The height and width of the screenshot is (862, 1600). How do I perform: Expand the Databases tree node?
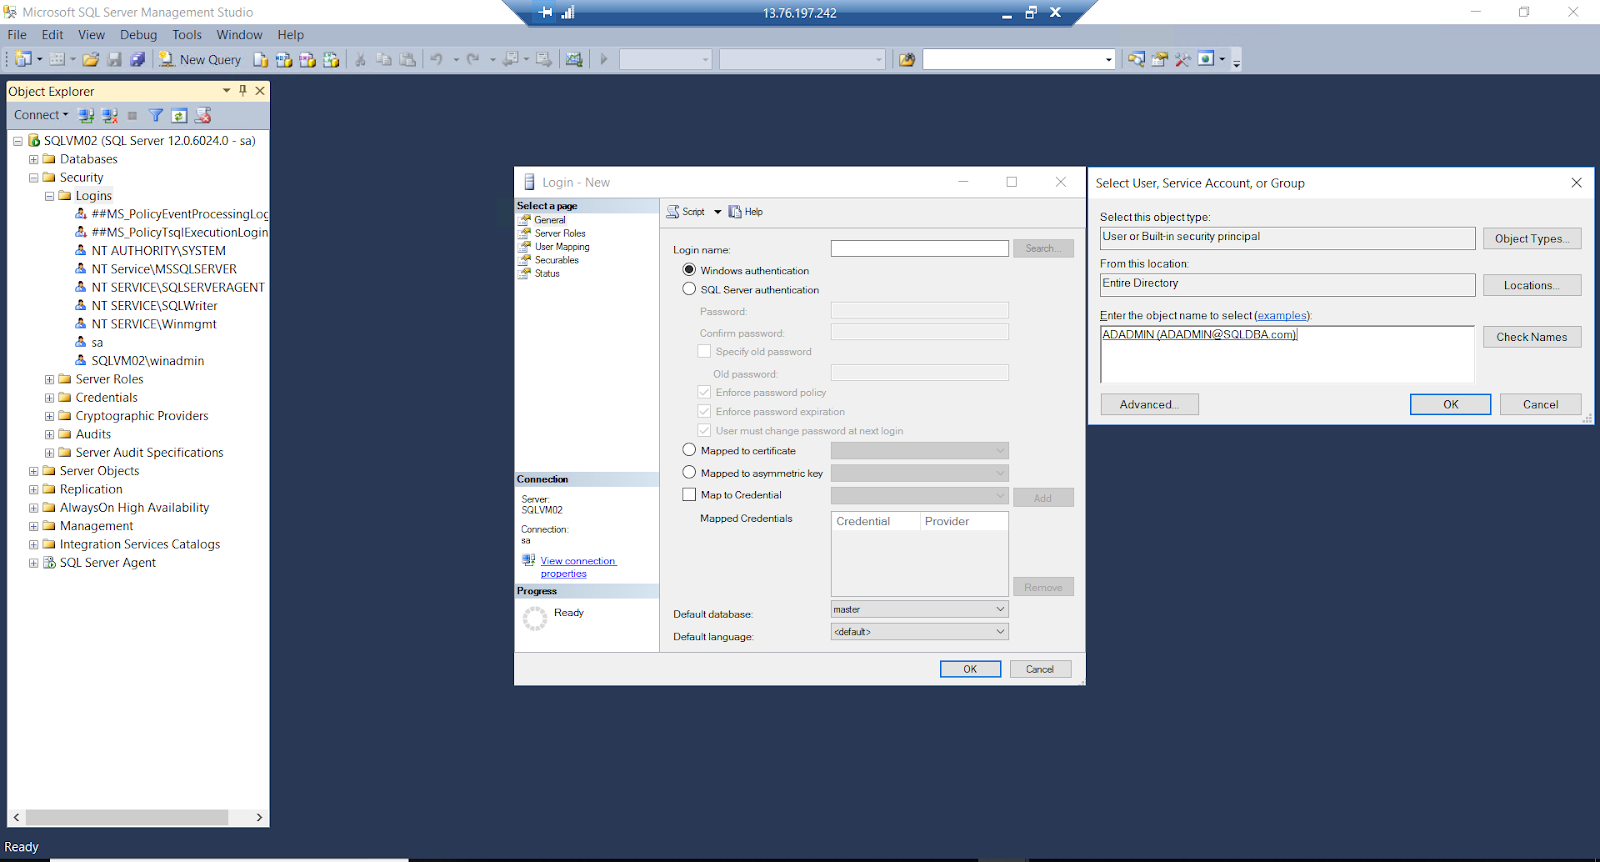[x=33, y=159]
